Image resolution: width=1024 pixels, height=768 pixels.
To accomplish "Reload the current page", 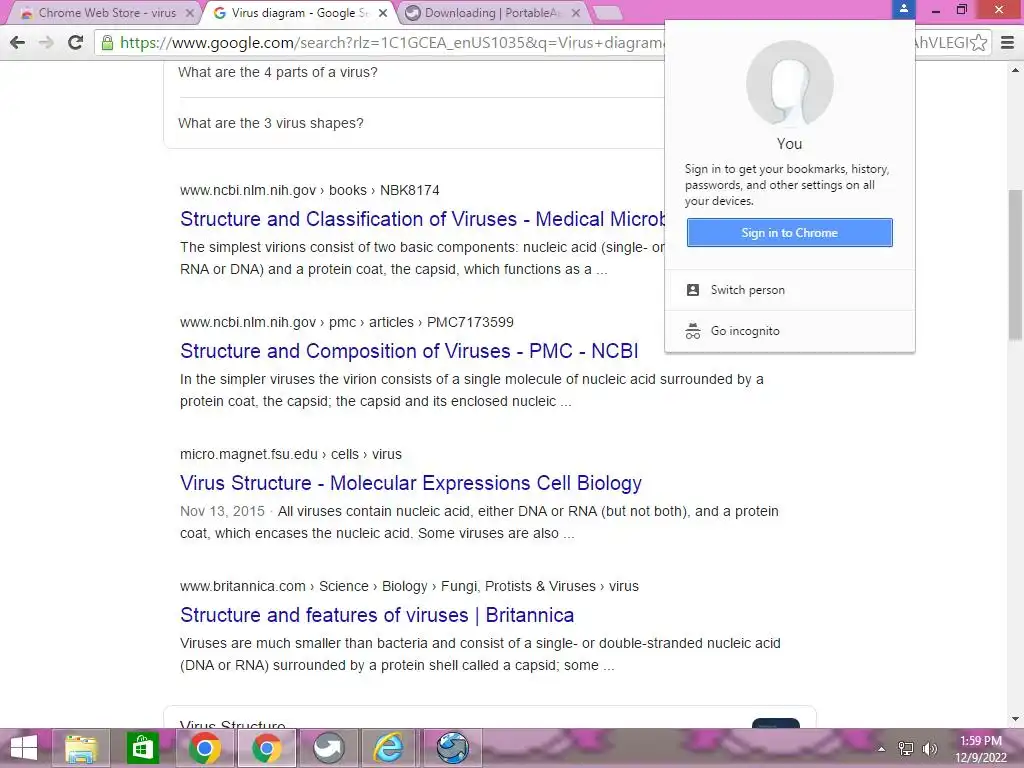I will coord(76,43).
